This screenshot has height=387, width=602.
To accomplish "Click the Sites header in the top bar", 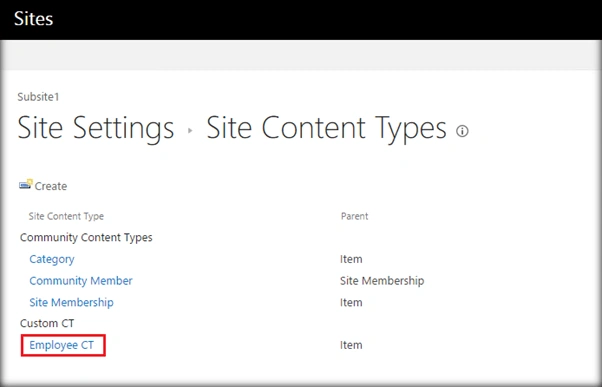I will coord(33,18).
